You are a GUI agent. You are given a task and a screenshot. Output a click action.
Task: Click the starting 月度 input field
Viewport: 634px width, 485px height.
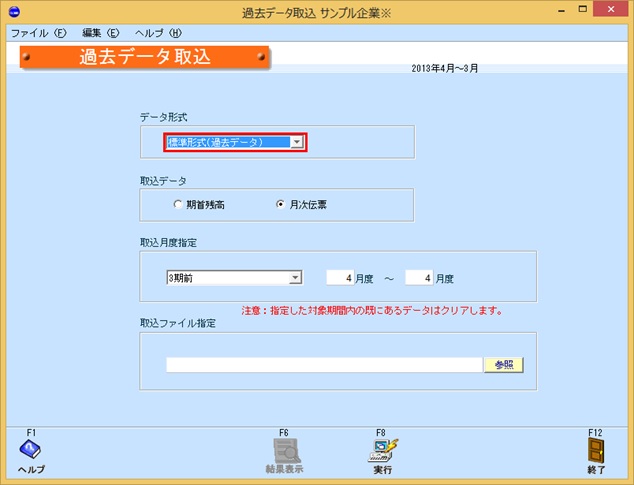pos(340,278)
